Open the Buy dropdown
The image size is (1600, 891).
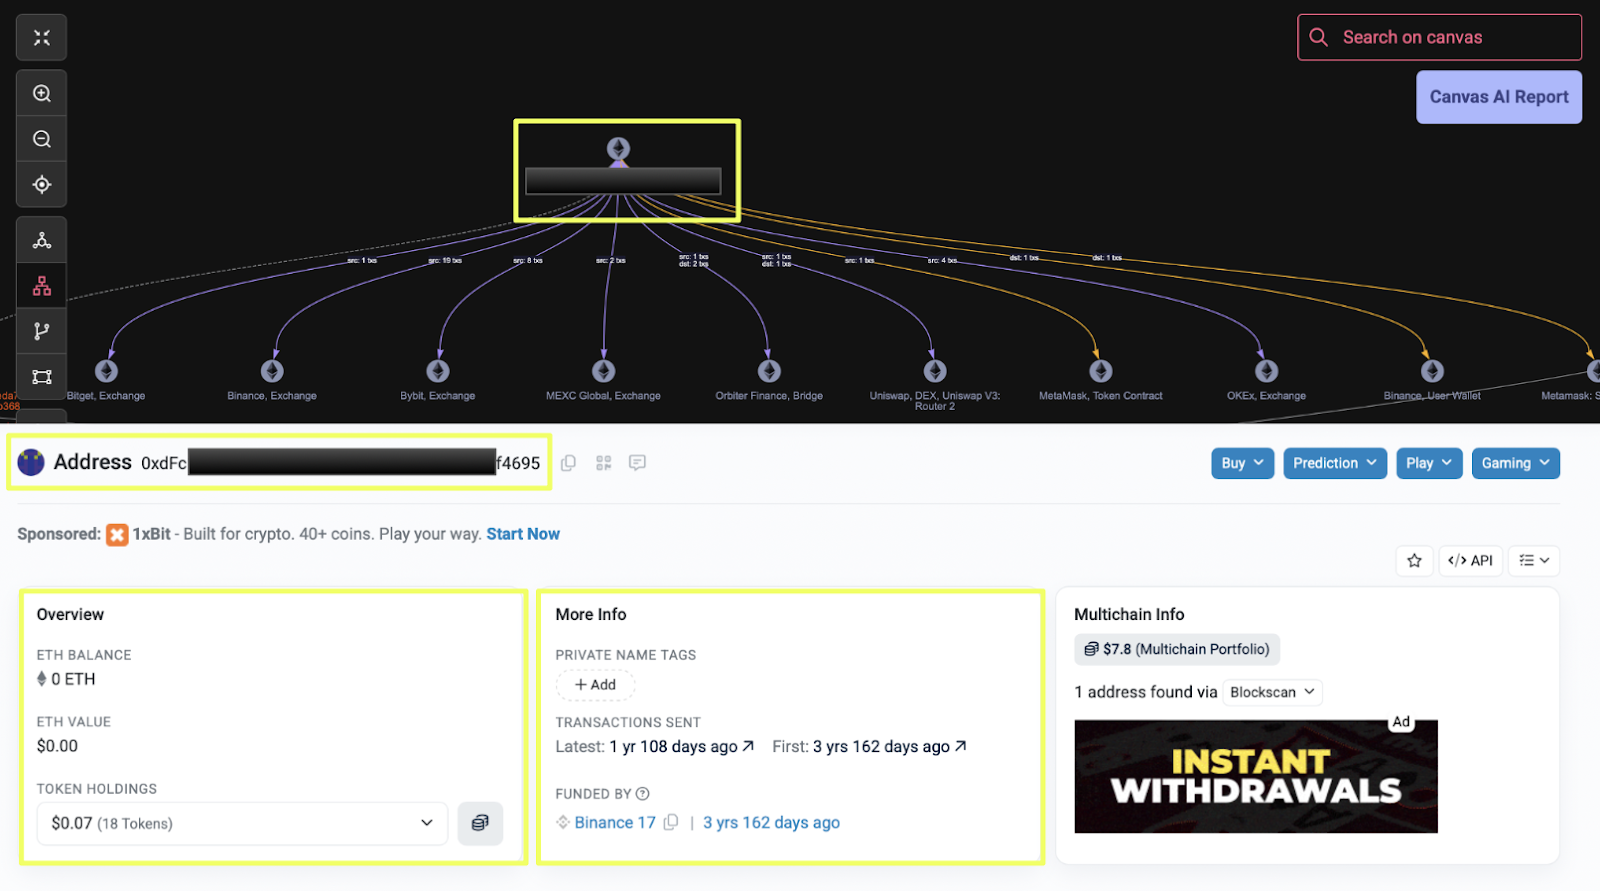1243,463
